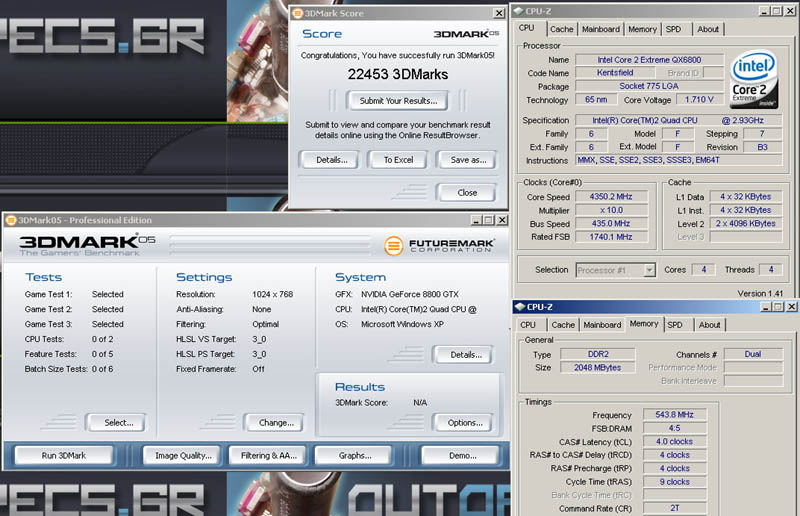Screen dimensions: 800x516
Task: Click the Cycle Time 9 clocks value
Action: pos(674,482)
